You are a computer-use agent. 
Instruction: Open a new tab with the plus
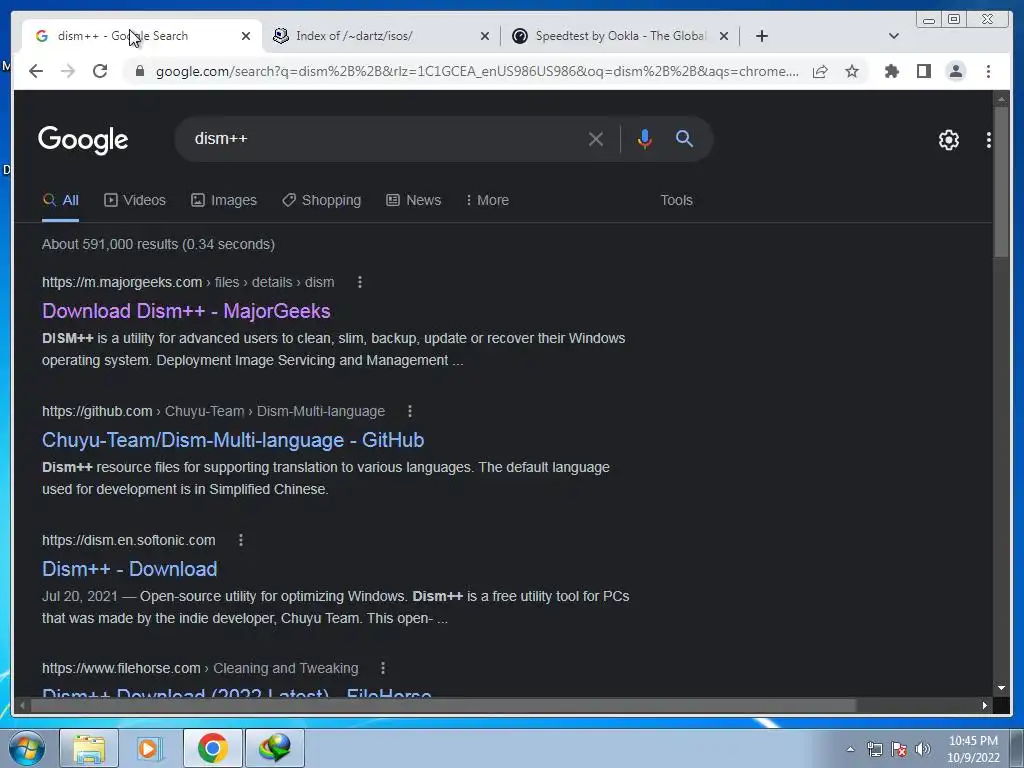click(x=761, y=36)
